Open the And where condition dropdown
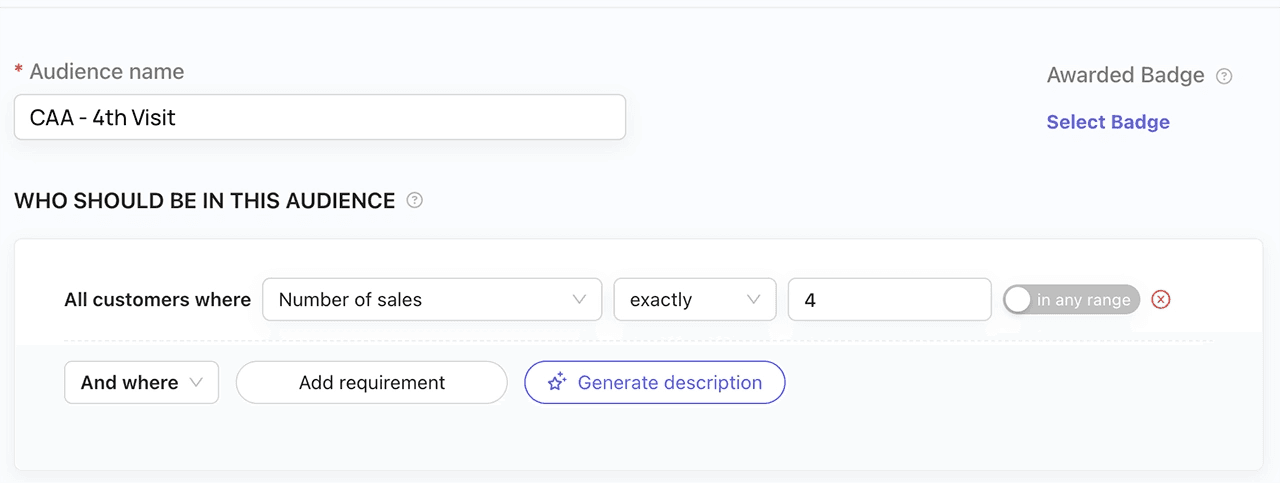The height and width of the screenshot is (483, 1280). tap(141, 382)
